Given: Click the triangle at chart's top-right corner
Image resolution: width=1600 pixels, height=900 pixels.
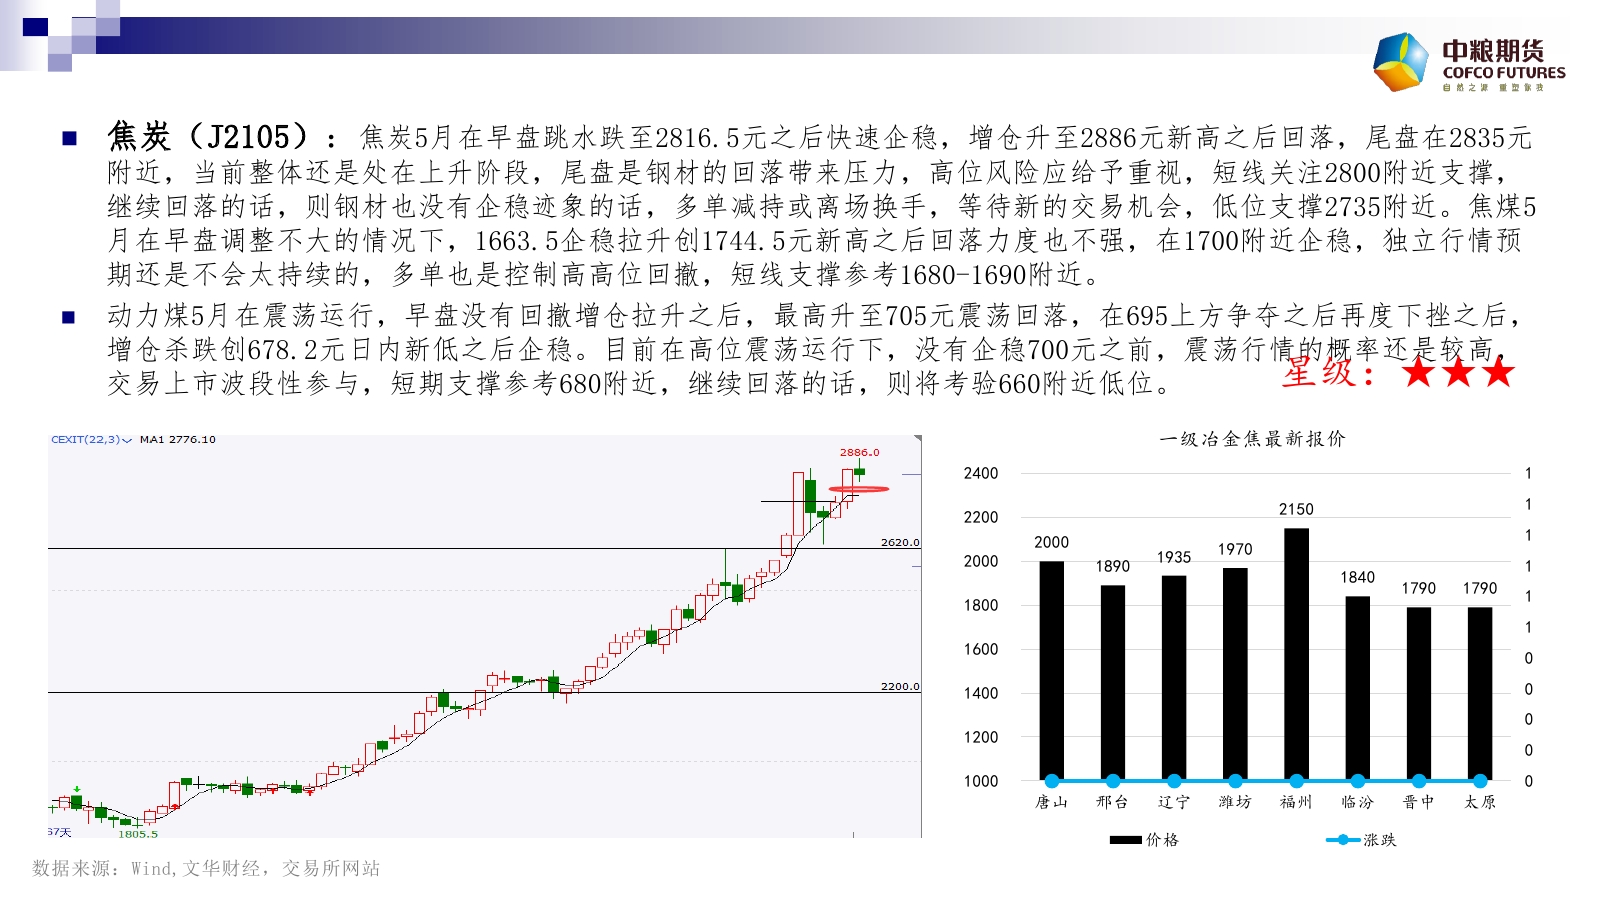Looking at the screenshot, I should 917,439.
